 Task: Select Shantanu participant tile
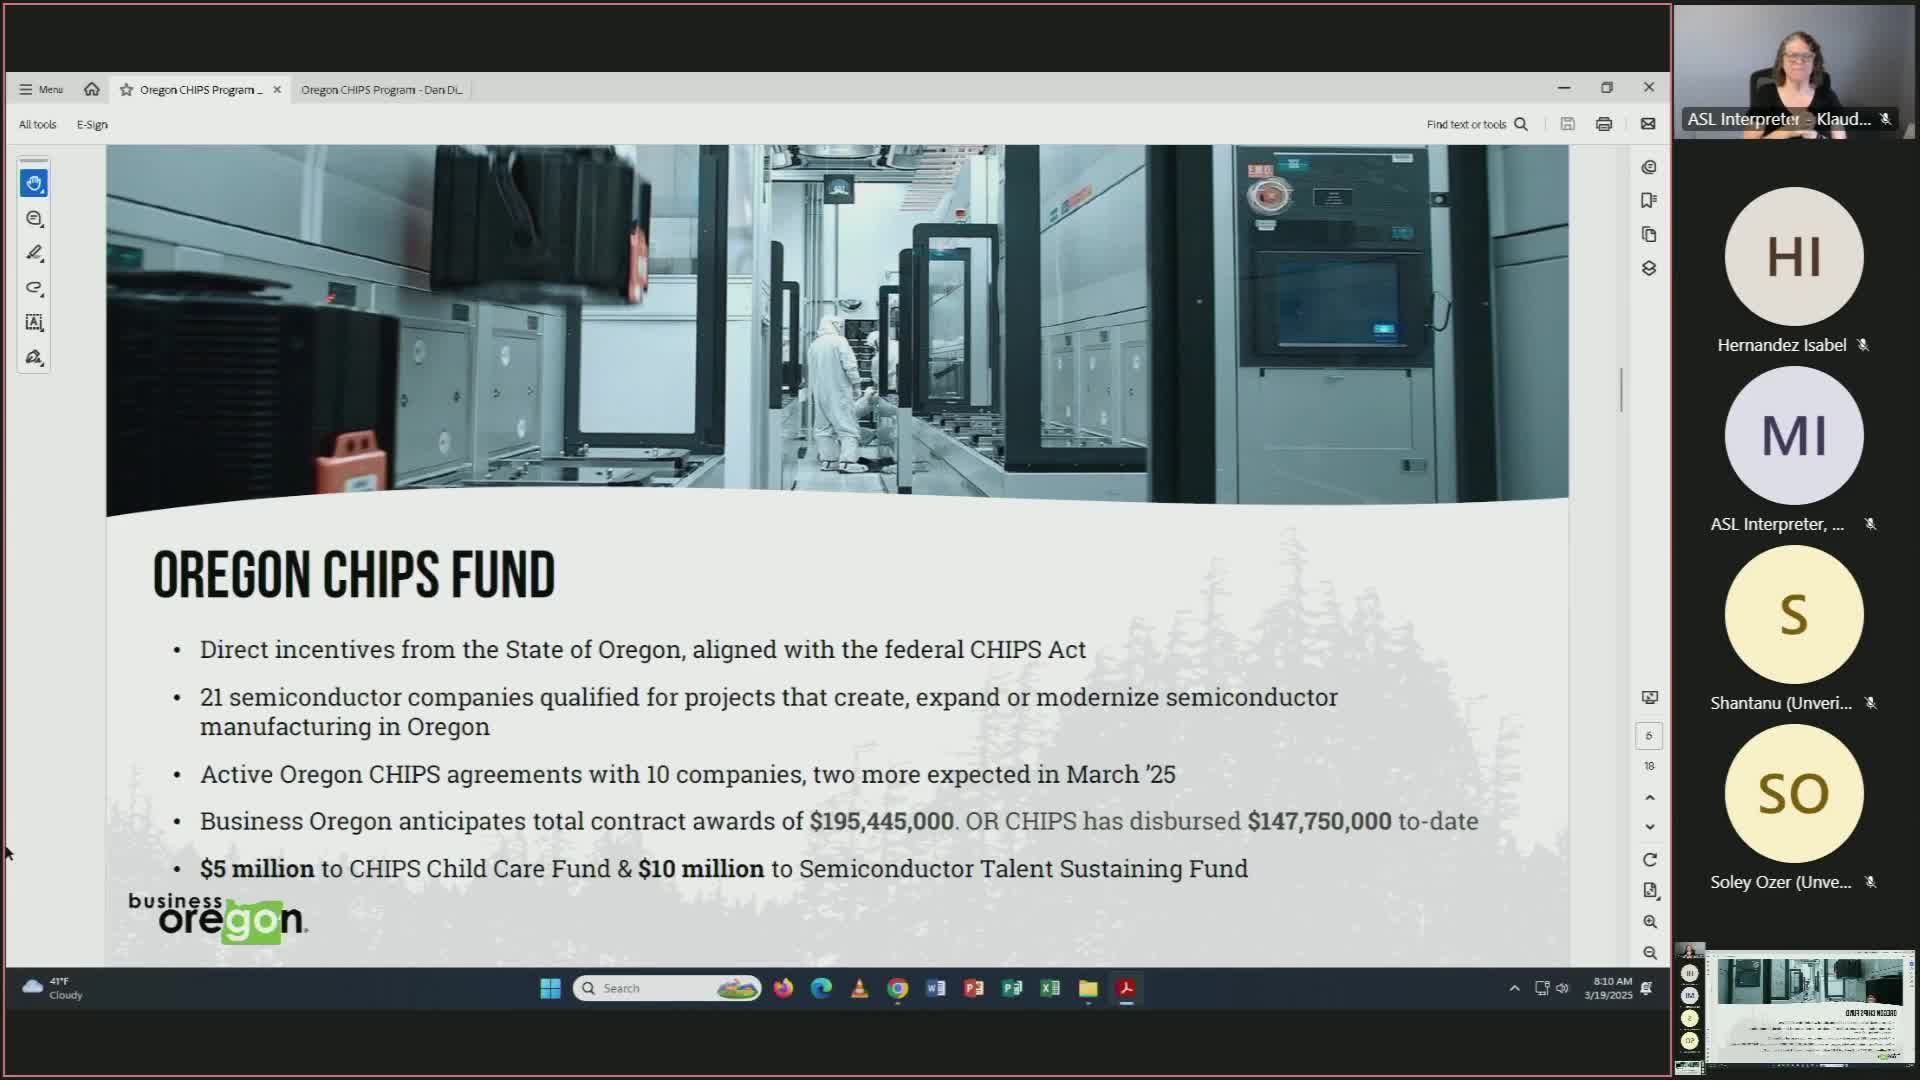click(x=1794, y=628)
